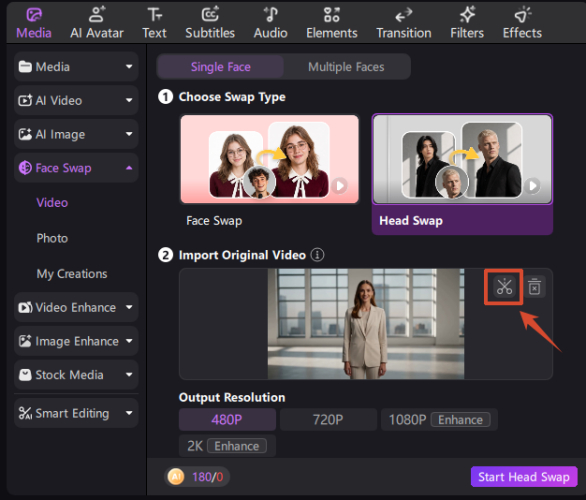586x500 pixels.
Task: Open the Media tab in top toolbar
Action: click(34, 23)
